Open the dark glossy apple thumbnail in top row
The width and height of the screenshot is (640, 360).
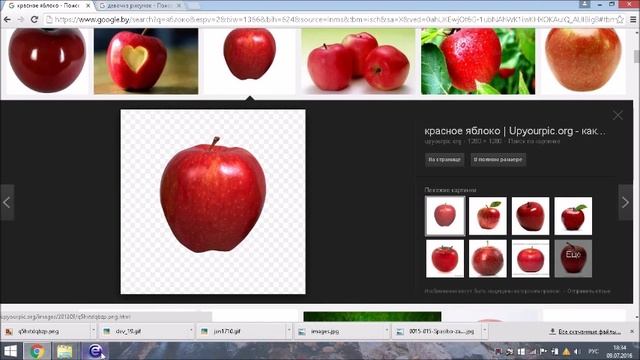point(47,60)
